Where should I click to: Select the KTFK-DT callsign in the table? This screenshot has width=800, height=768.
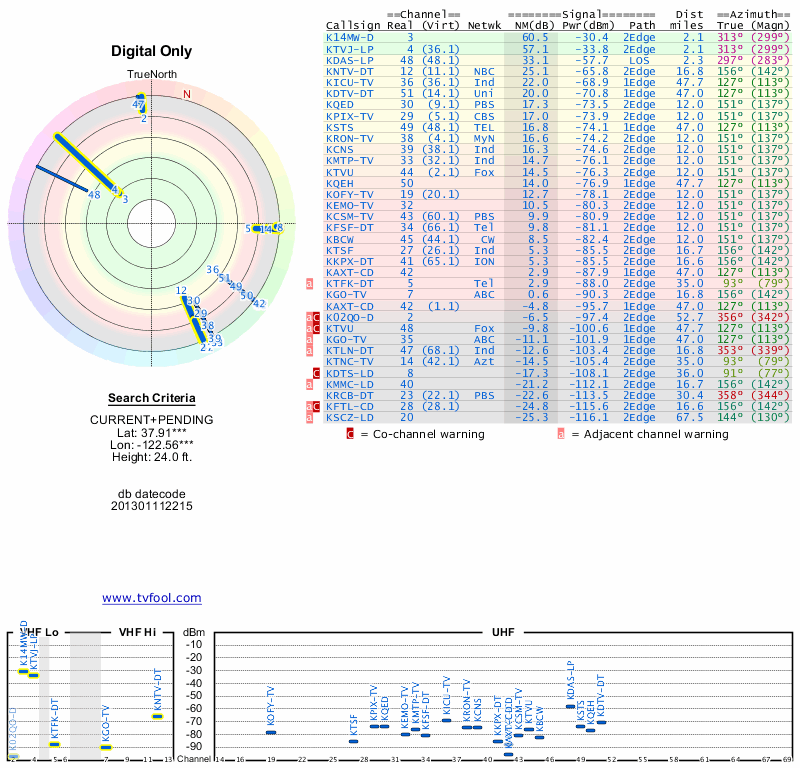350,284
